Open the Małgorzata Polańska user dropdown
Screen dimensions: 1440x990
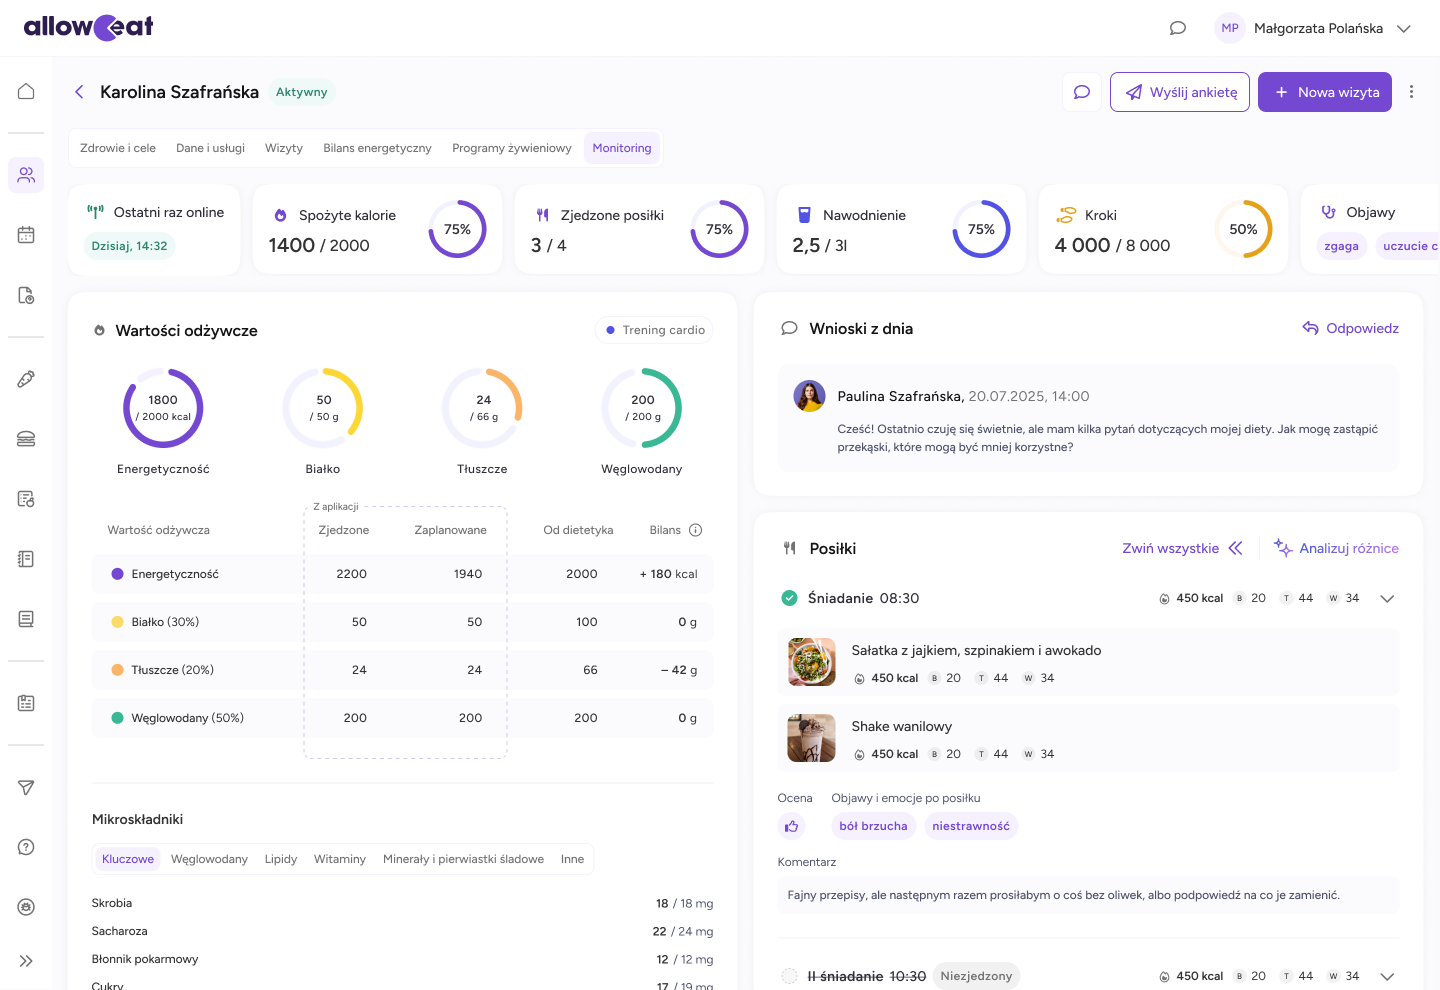1403,28
